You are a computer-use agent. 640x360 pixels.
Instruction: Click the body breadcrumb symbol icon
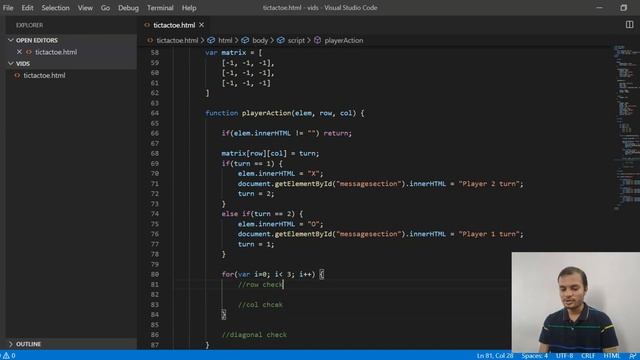click(245, 40)
